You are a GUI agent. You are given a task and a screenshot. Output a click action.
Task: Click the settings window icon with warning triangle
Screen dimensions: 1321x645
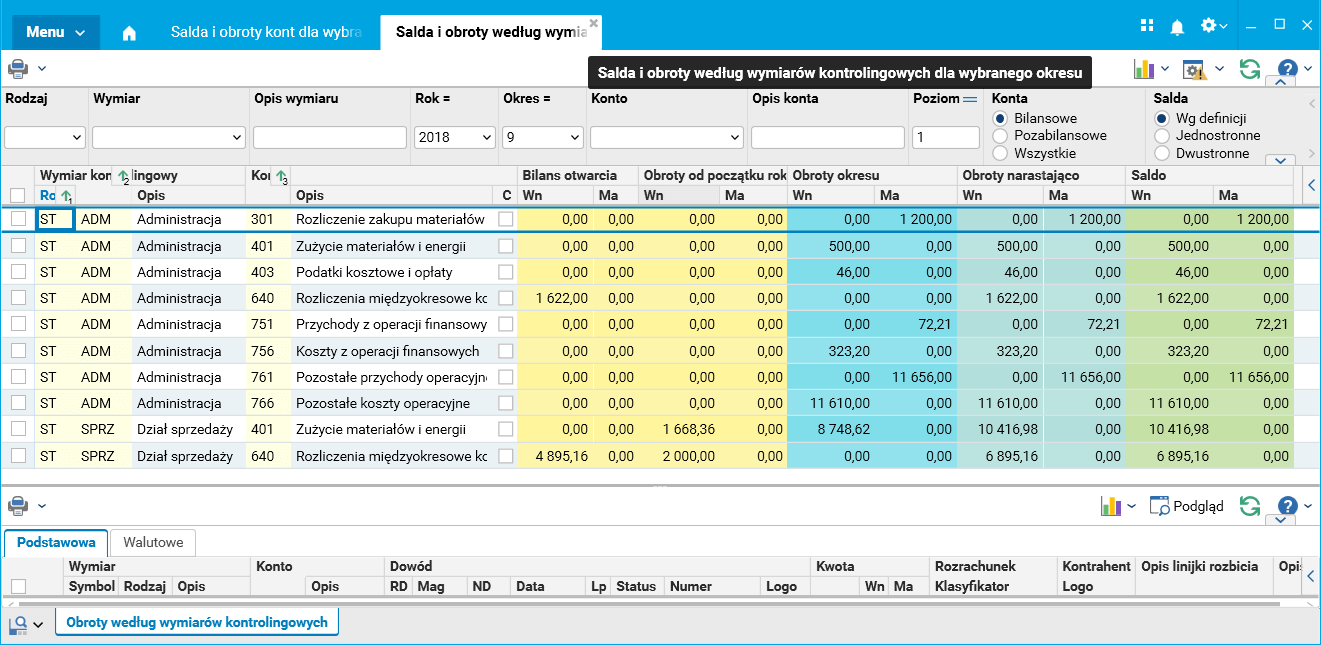(x=1194, y=69)
